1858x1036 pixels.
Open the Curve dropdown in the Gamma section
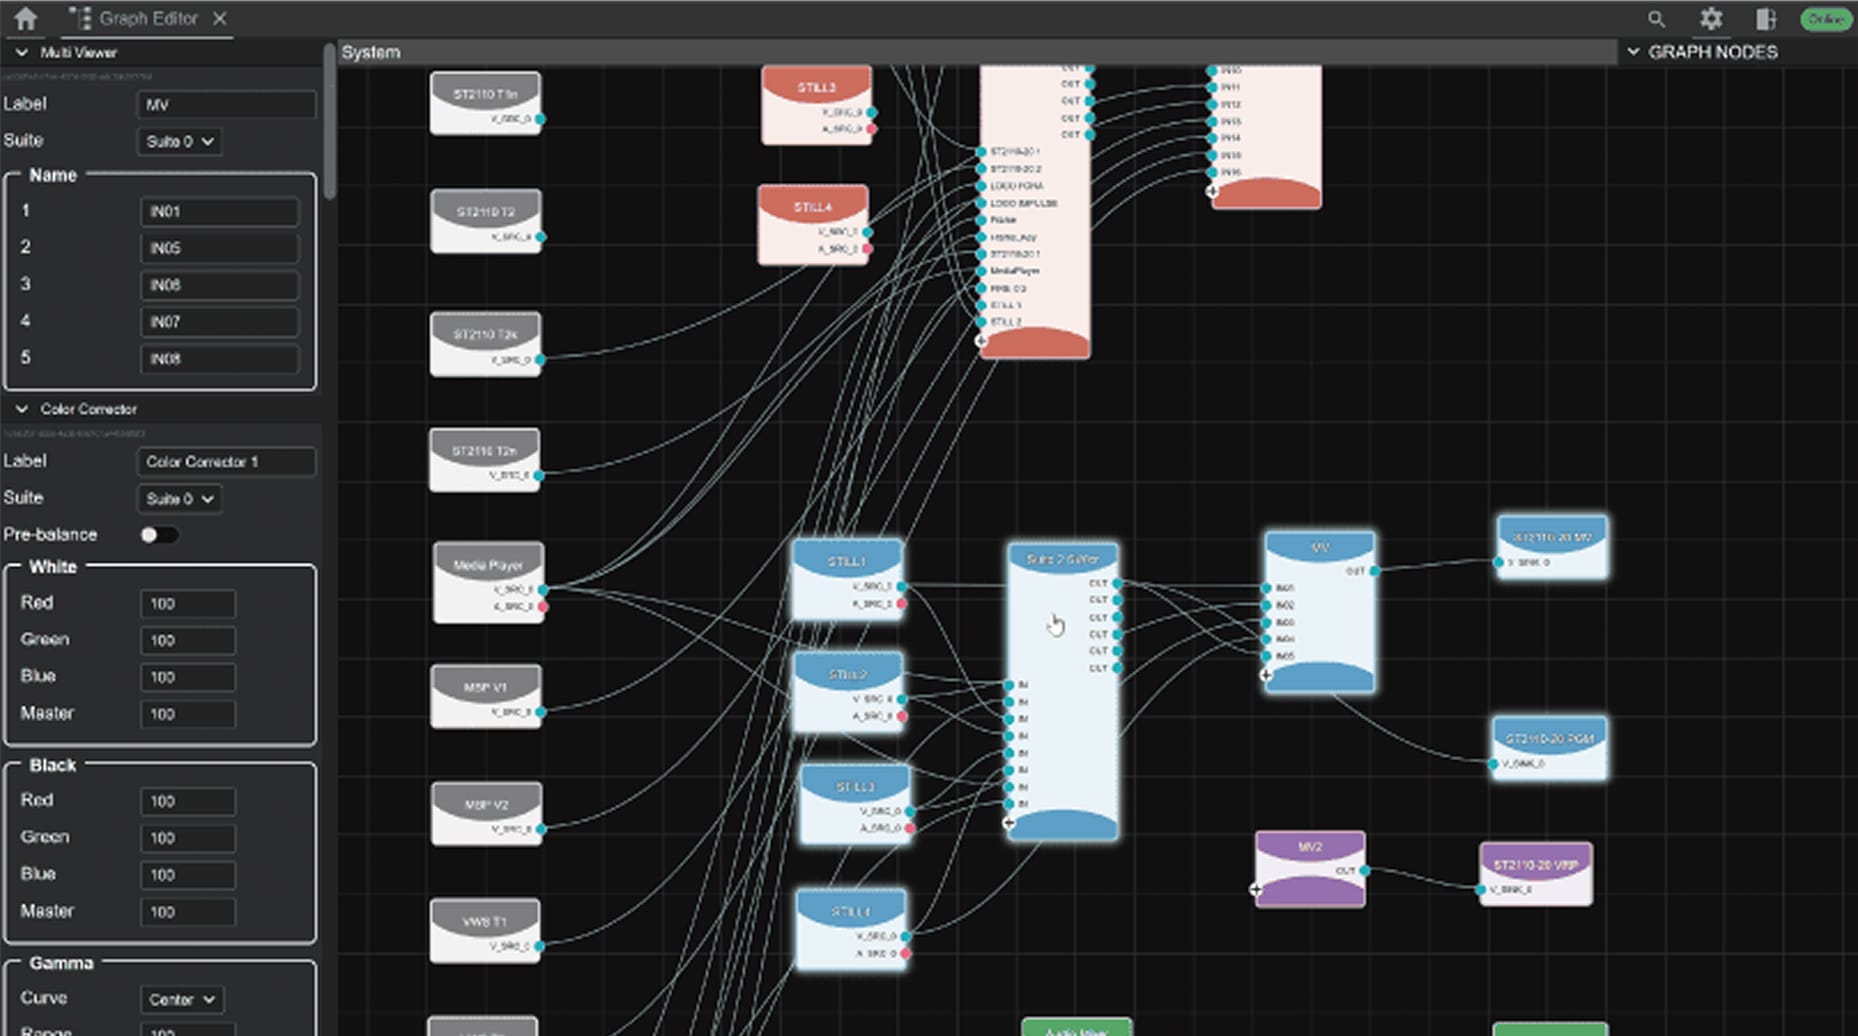tap(182, 999)
